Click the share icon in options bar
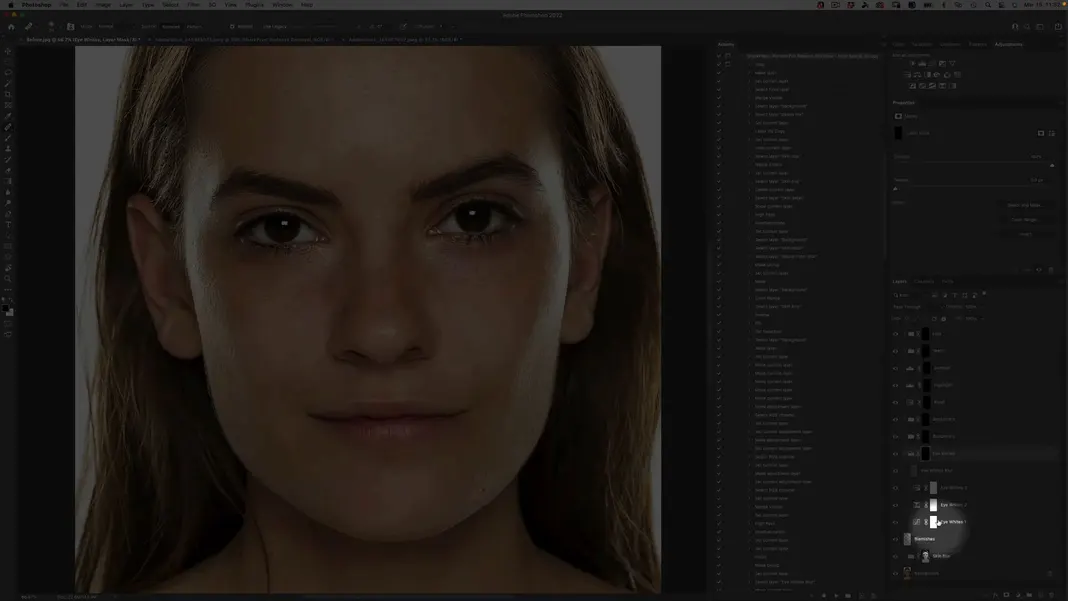The height and width of the screenshot is (601, 1068). (x=1058, y=27)
